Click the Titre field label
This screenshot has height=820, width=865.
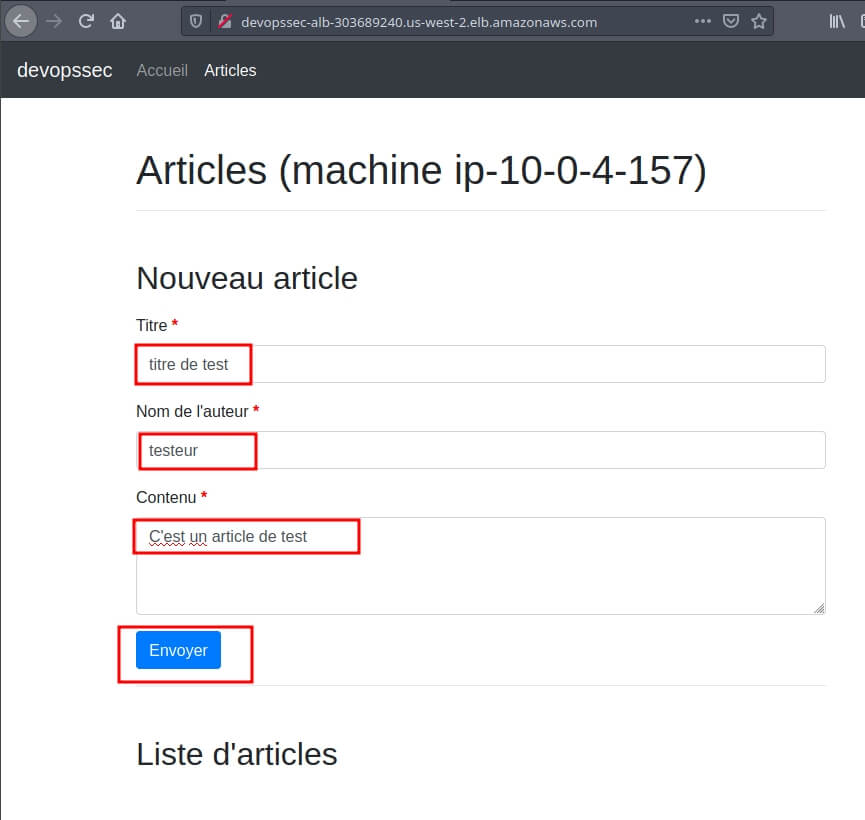[x=152, y=325]
